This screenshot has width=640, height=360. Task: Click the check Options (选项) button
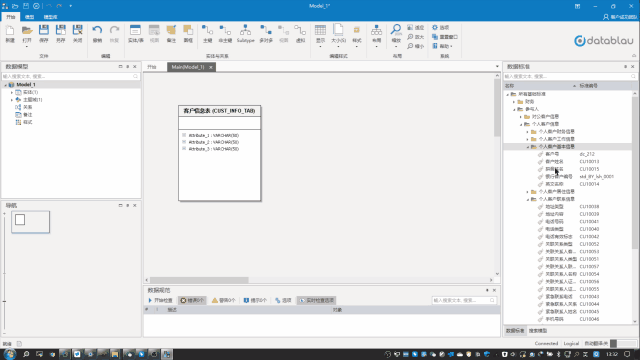tap(283, 300)
